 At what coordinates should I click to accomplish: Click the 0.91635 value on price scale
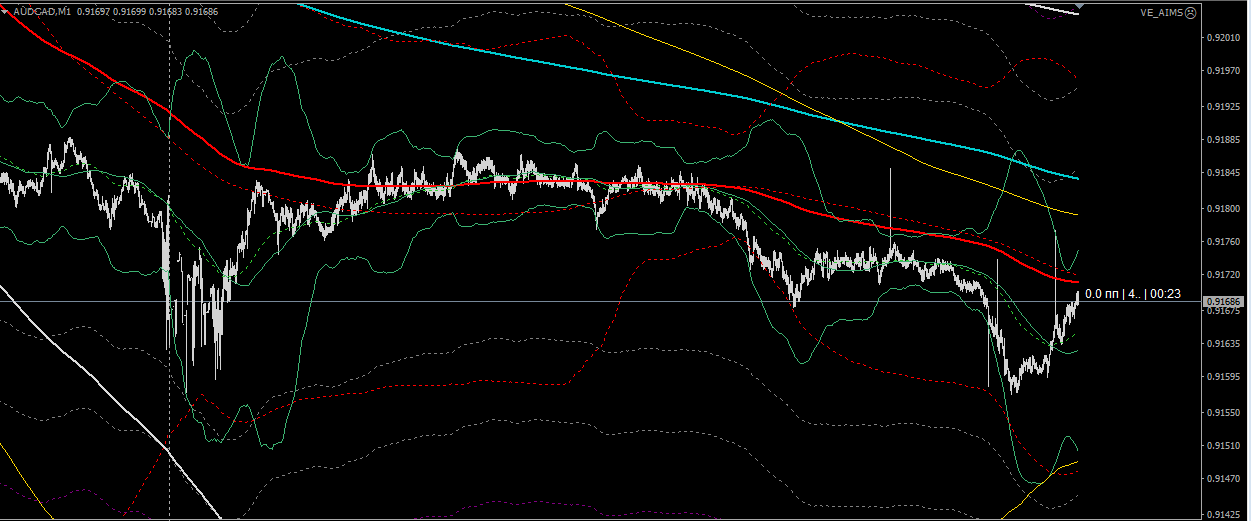click(x=1225, y=344)
